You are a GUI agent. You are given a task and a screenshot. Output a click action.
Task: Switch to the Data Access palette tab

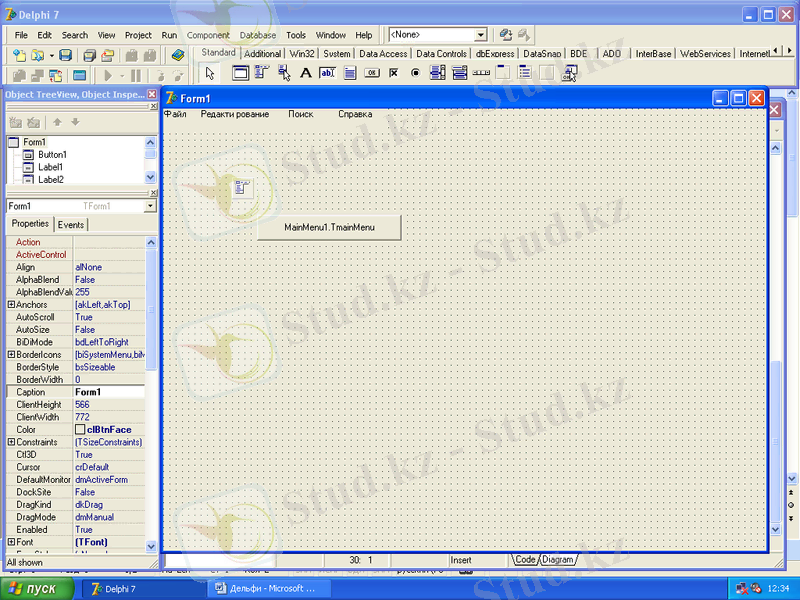pyautogui.click(x=383, y=54)
